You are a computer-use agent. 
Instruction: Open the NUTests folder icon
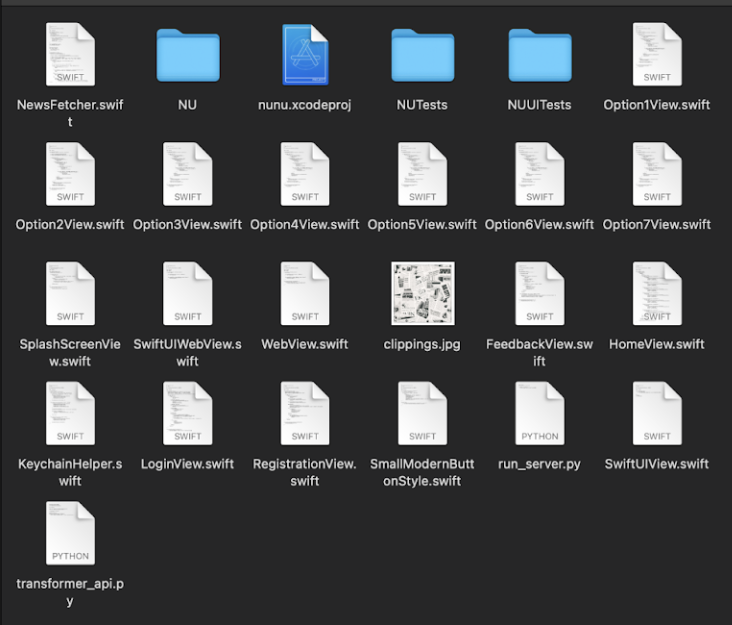(x=422, y=56)
